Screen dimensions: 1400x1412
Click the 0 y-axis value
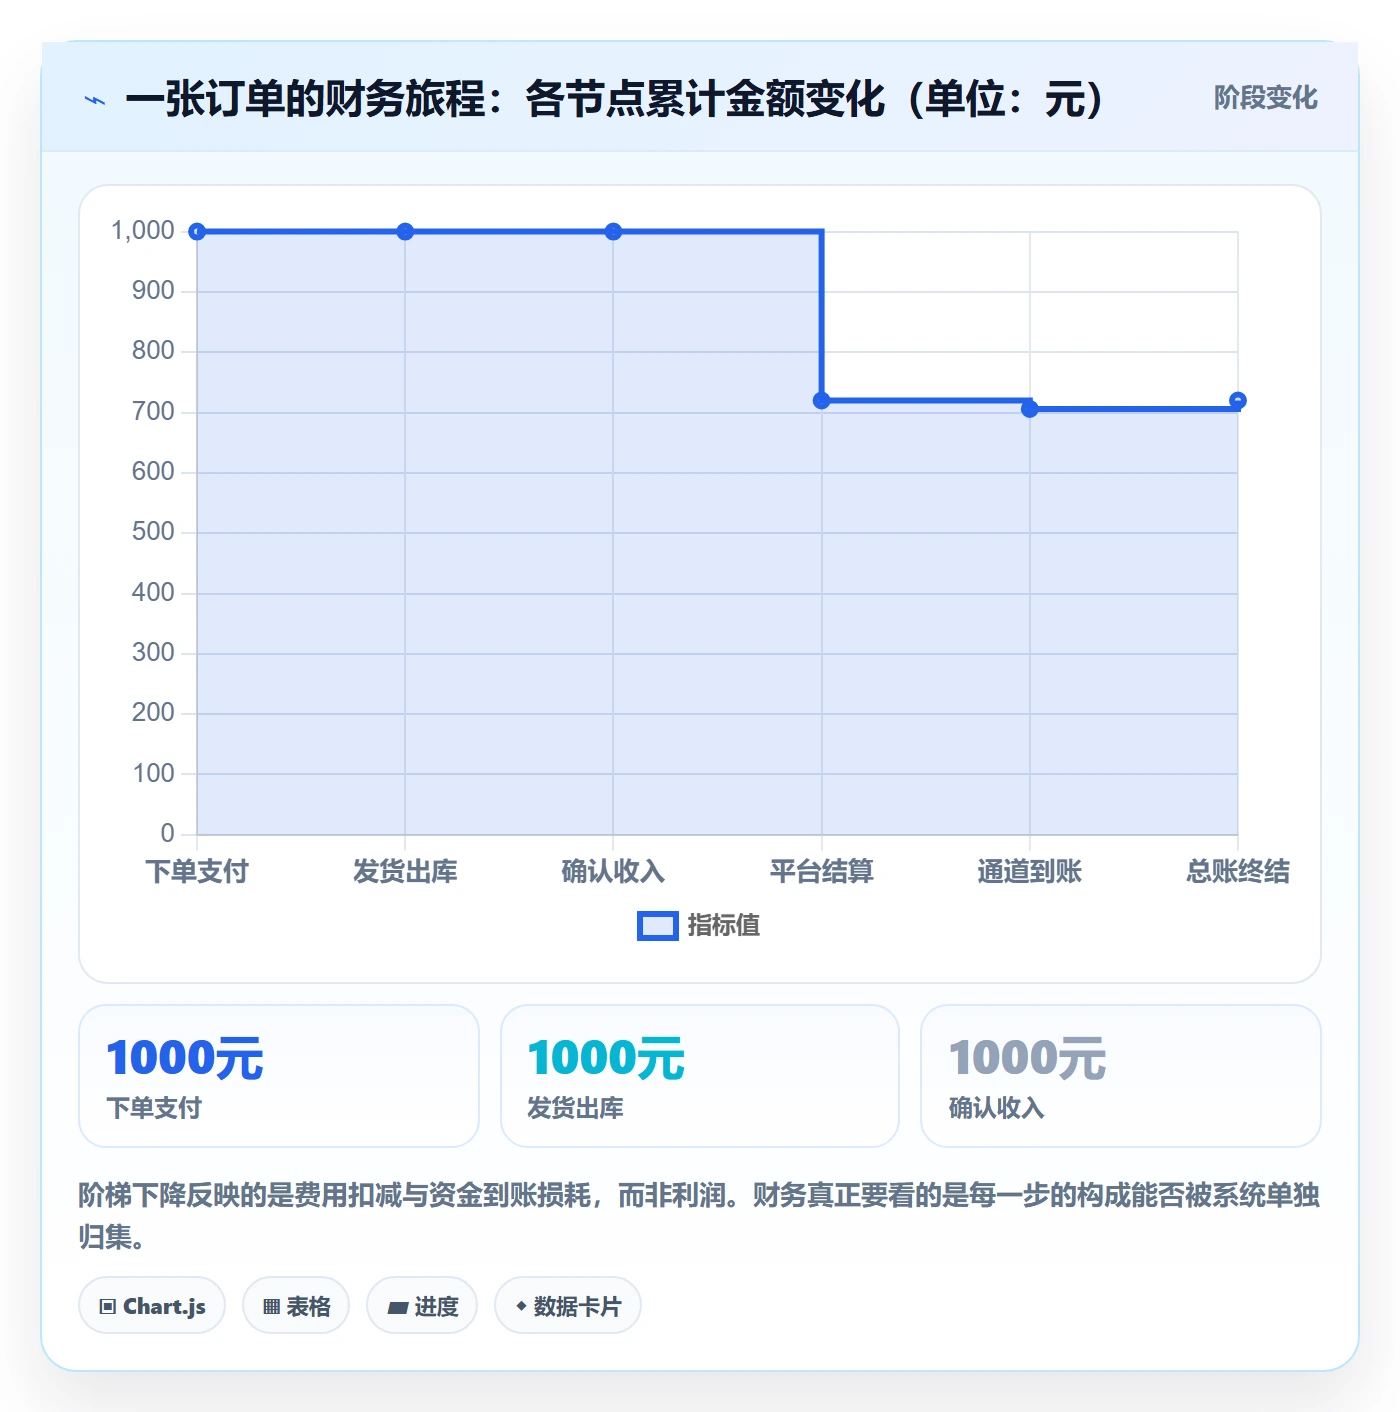(x=167, y=834)
